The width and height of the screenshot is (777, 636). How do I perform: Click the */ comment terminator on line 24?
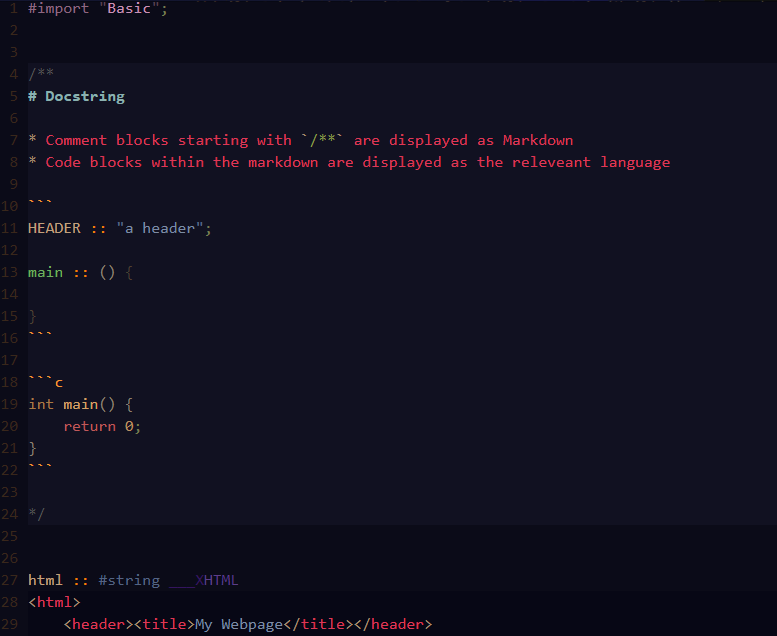click(37, 514)
